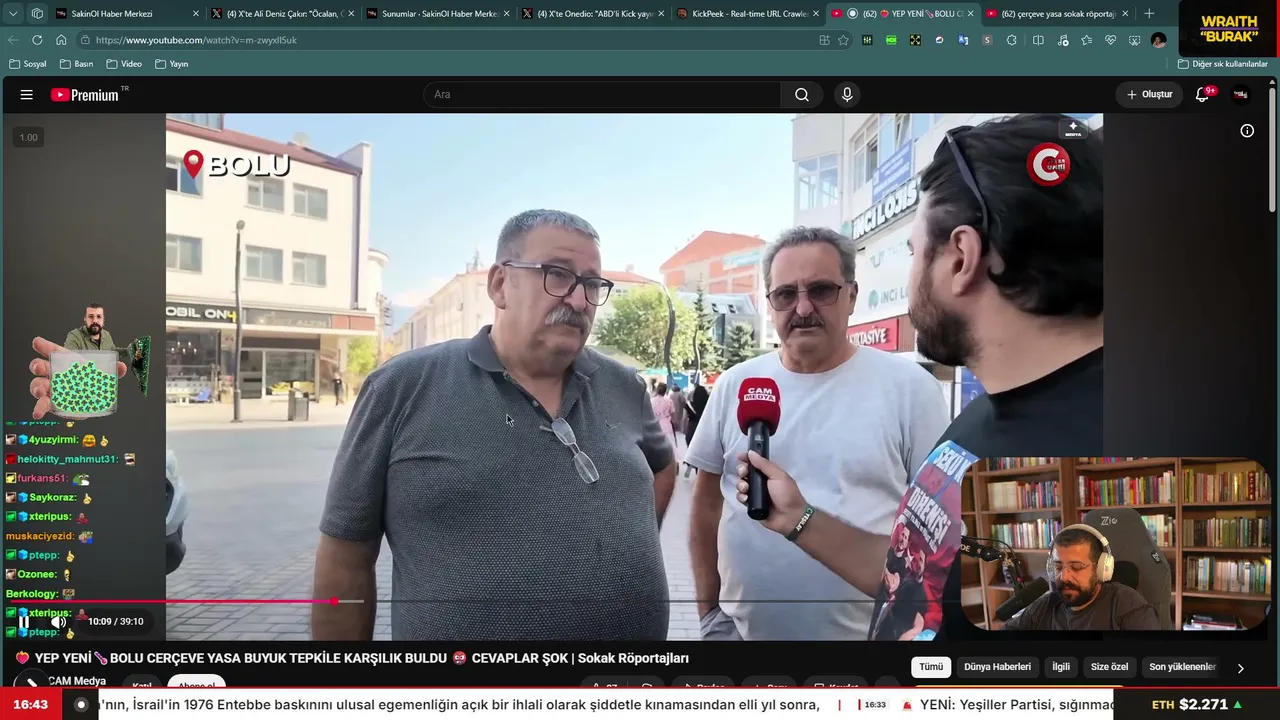Close the active YEP YENİ BOLU tab

pyautogui.click(x=970, y=14)
